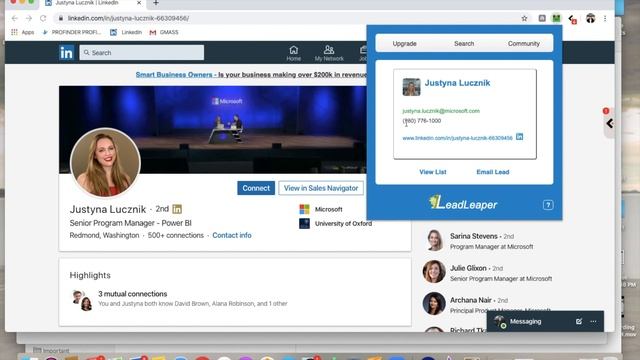This screenshot has height=360, width=640.
Task: Click Email Lead in LeadLeaper
Action: pos(493,172)
